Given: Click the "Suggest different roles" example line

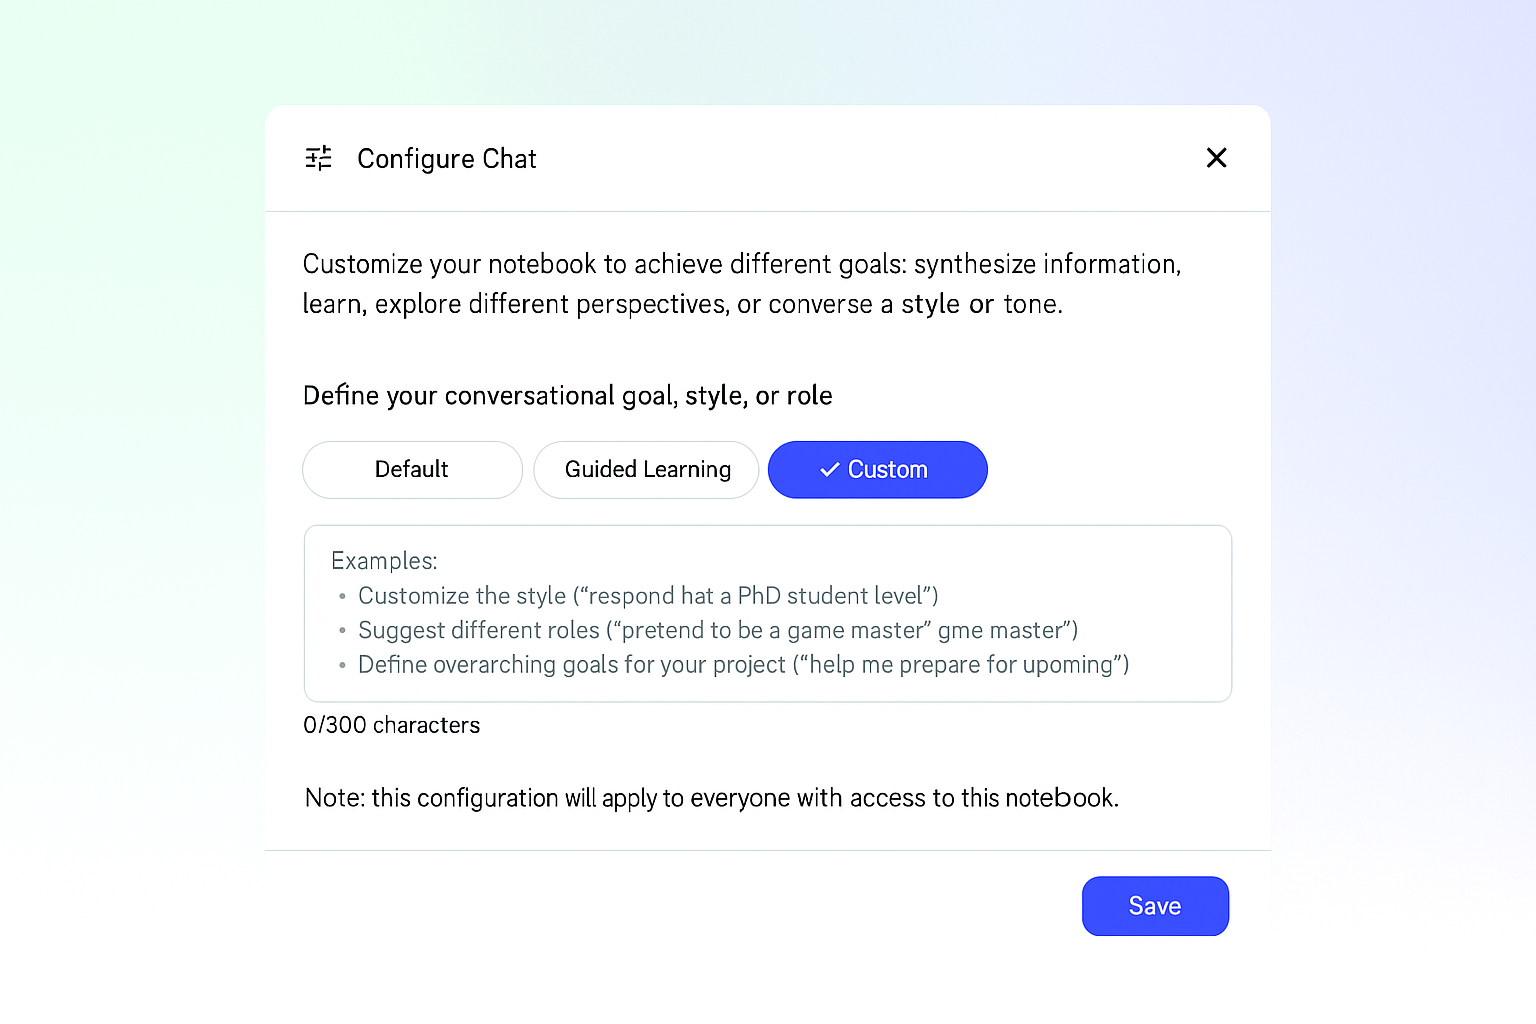Looking at the screenshot, I should 717,631.
